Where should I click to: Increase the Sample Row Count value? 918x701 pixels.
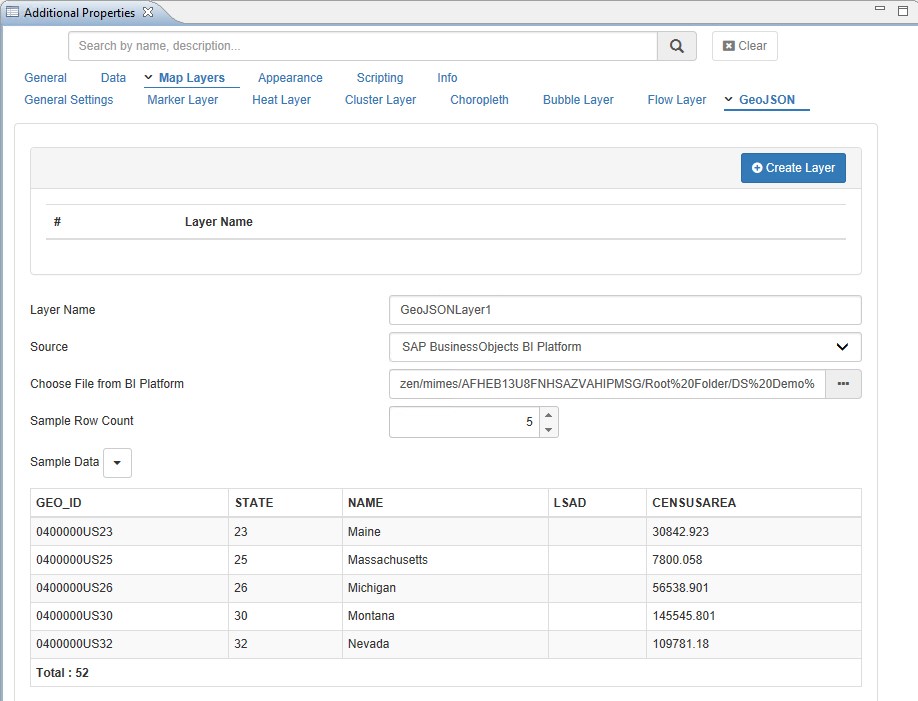tap(548, 414)
